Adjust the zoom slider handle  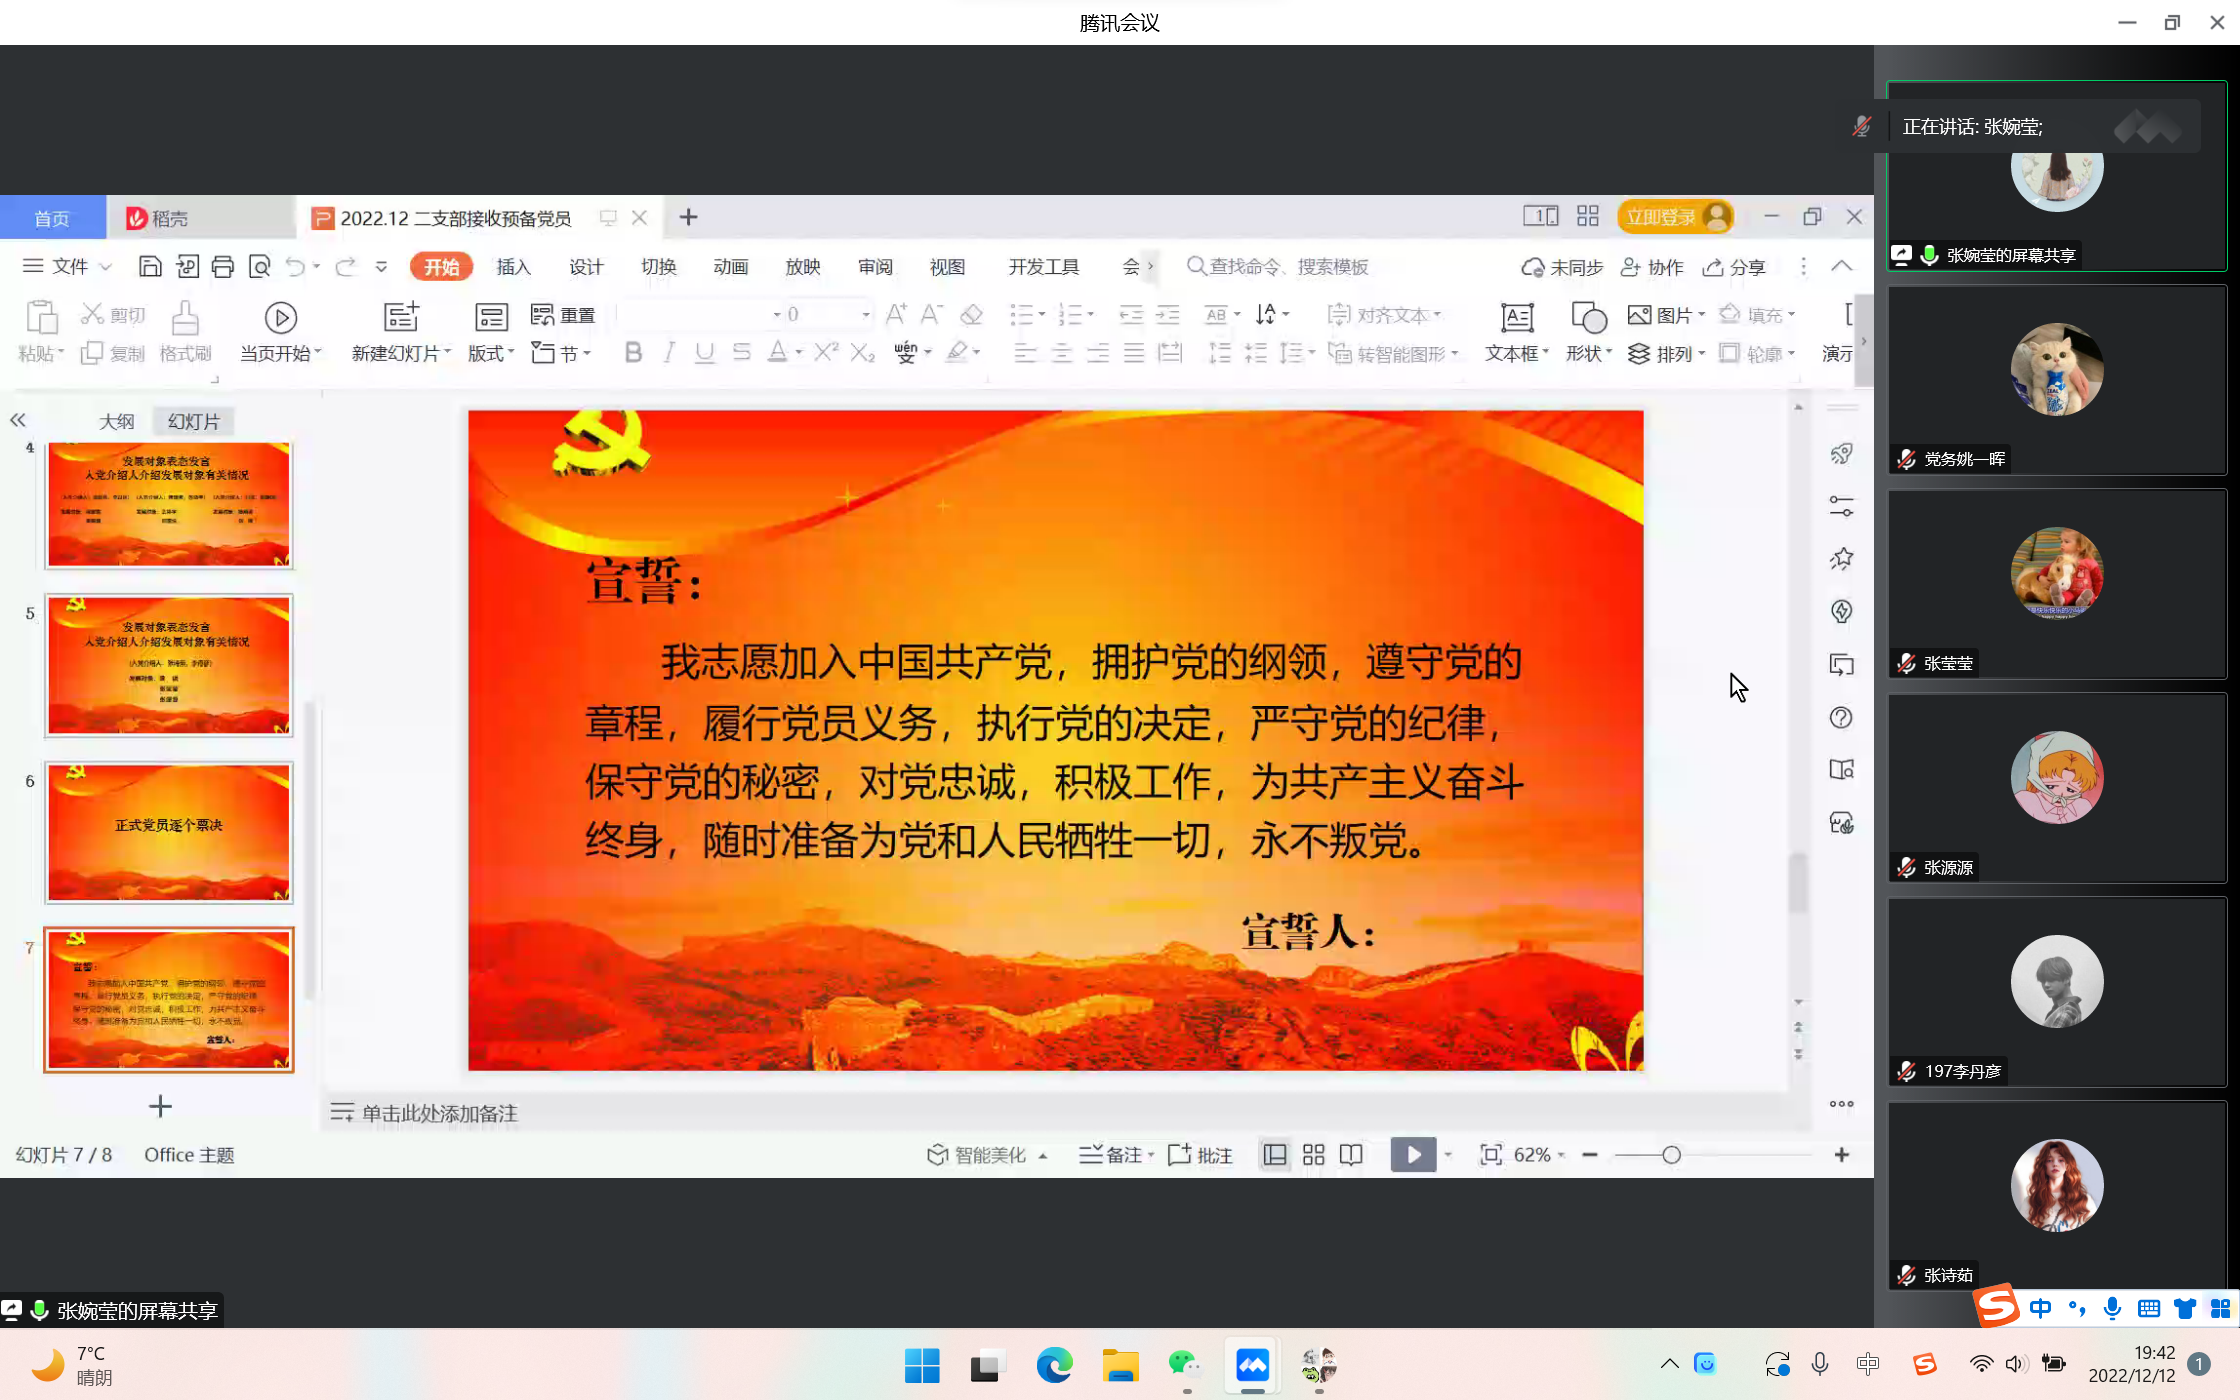1671,1155
